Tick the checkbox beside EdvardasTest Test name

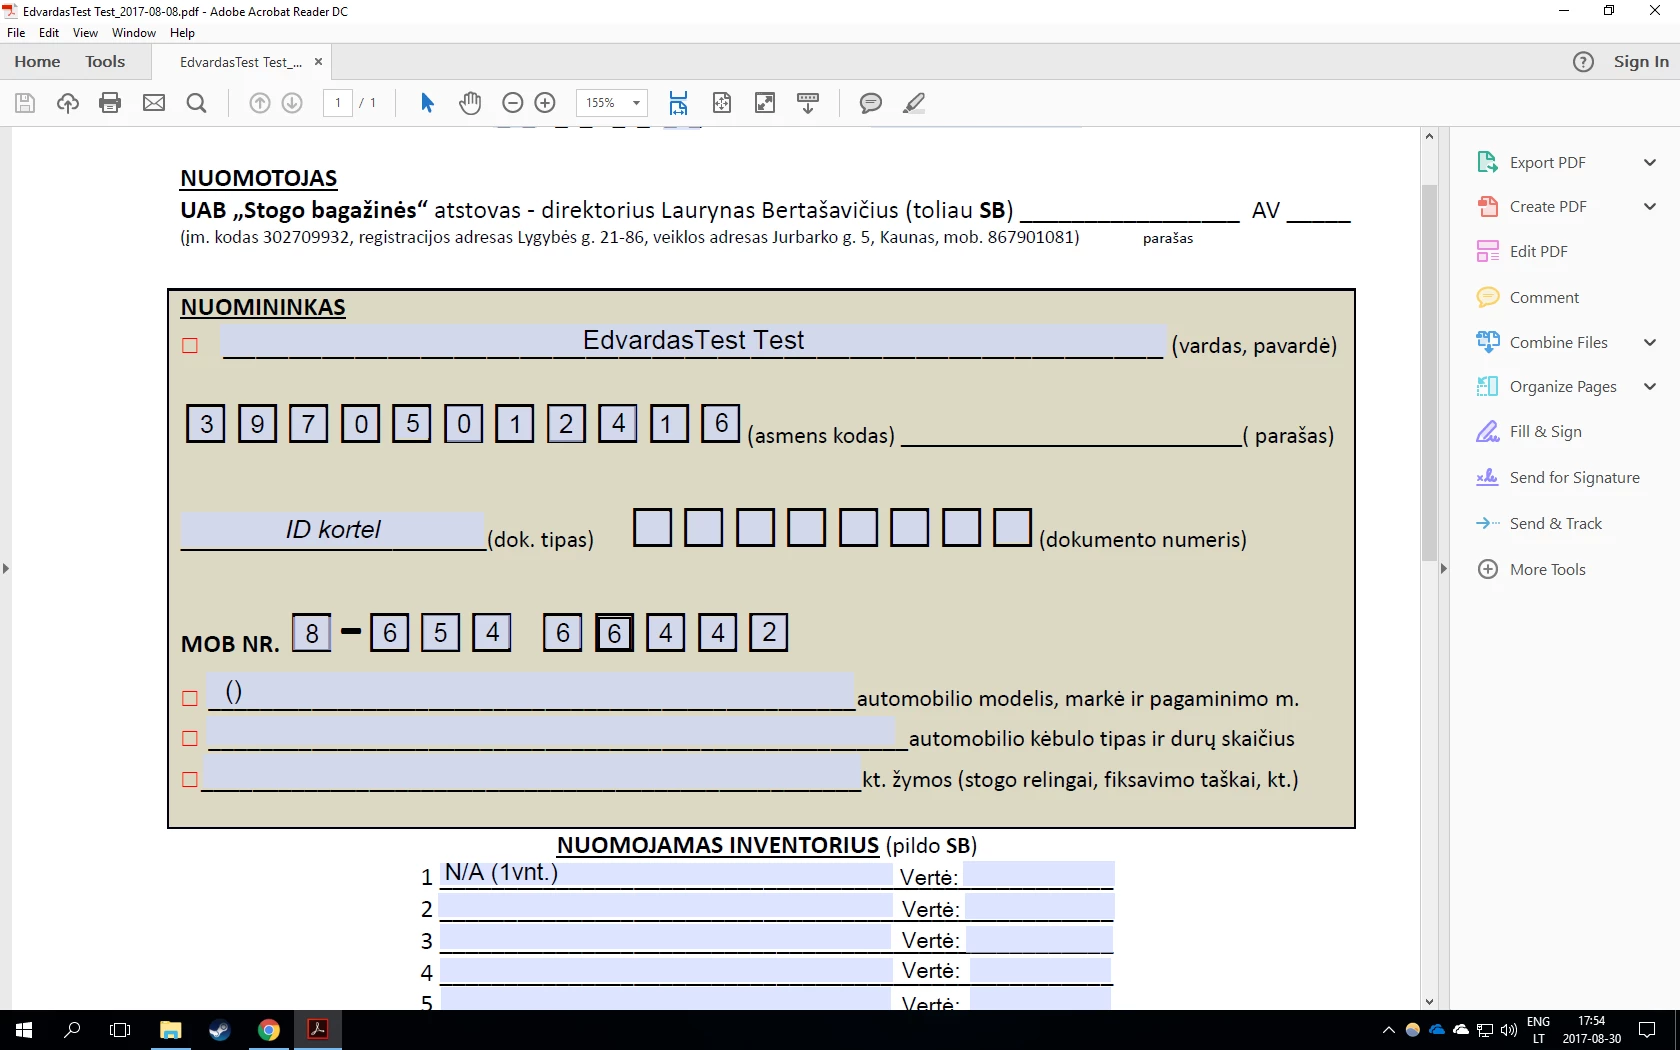(x=190, y=346)
